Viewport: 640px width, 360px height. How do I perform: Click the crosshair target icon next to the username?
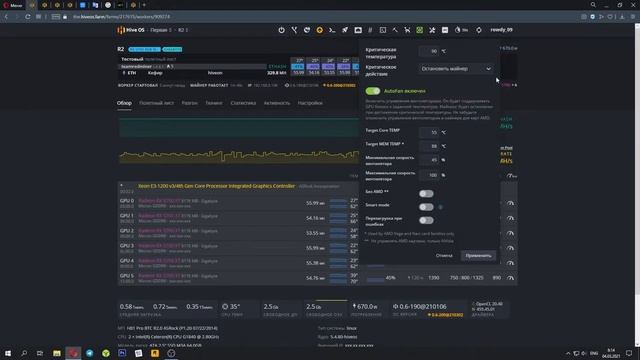point(479,30)
